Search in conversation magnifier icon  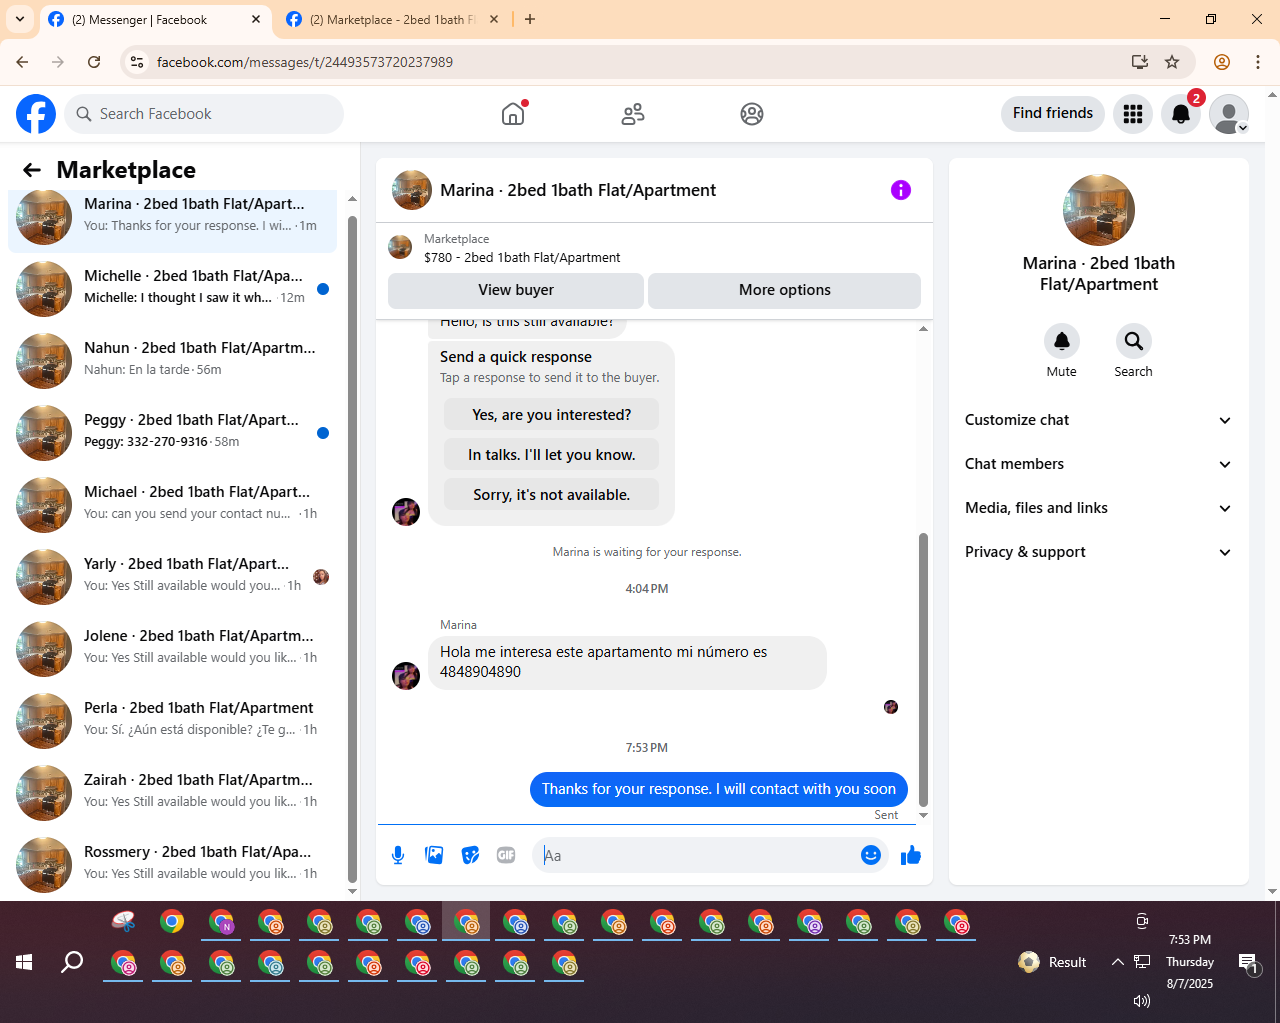tap(1134, 341)
